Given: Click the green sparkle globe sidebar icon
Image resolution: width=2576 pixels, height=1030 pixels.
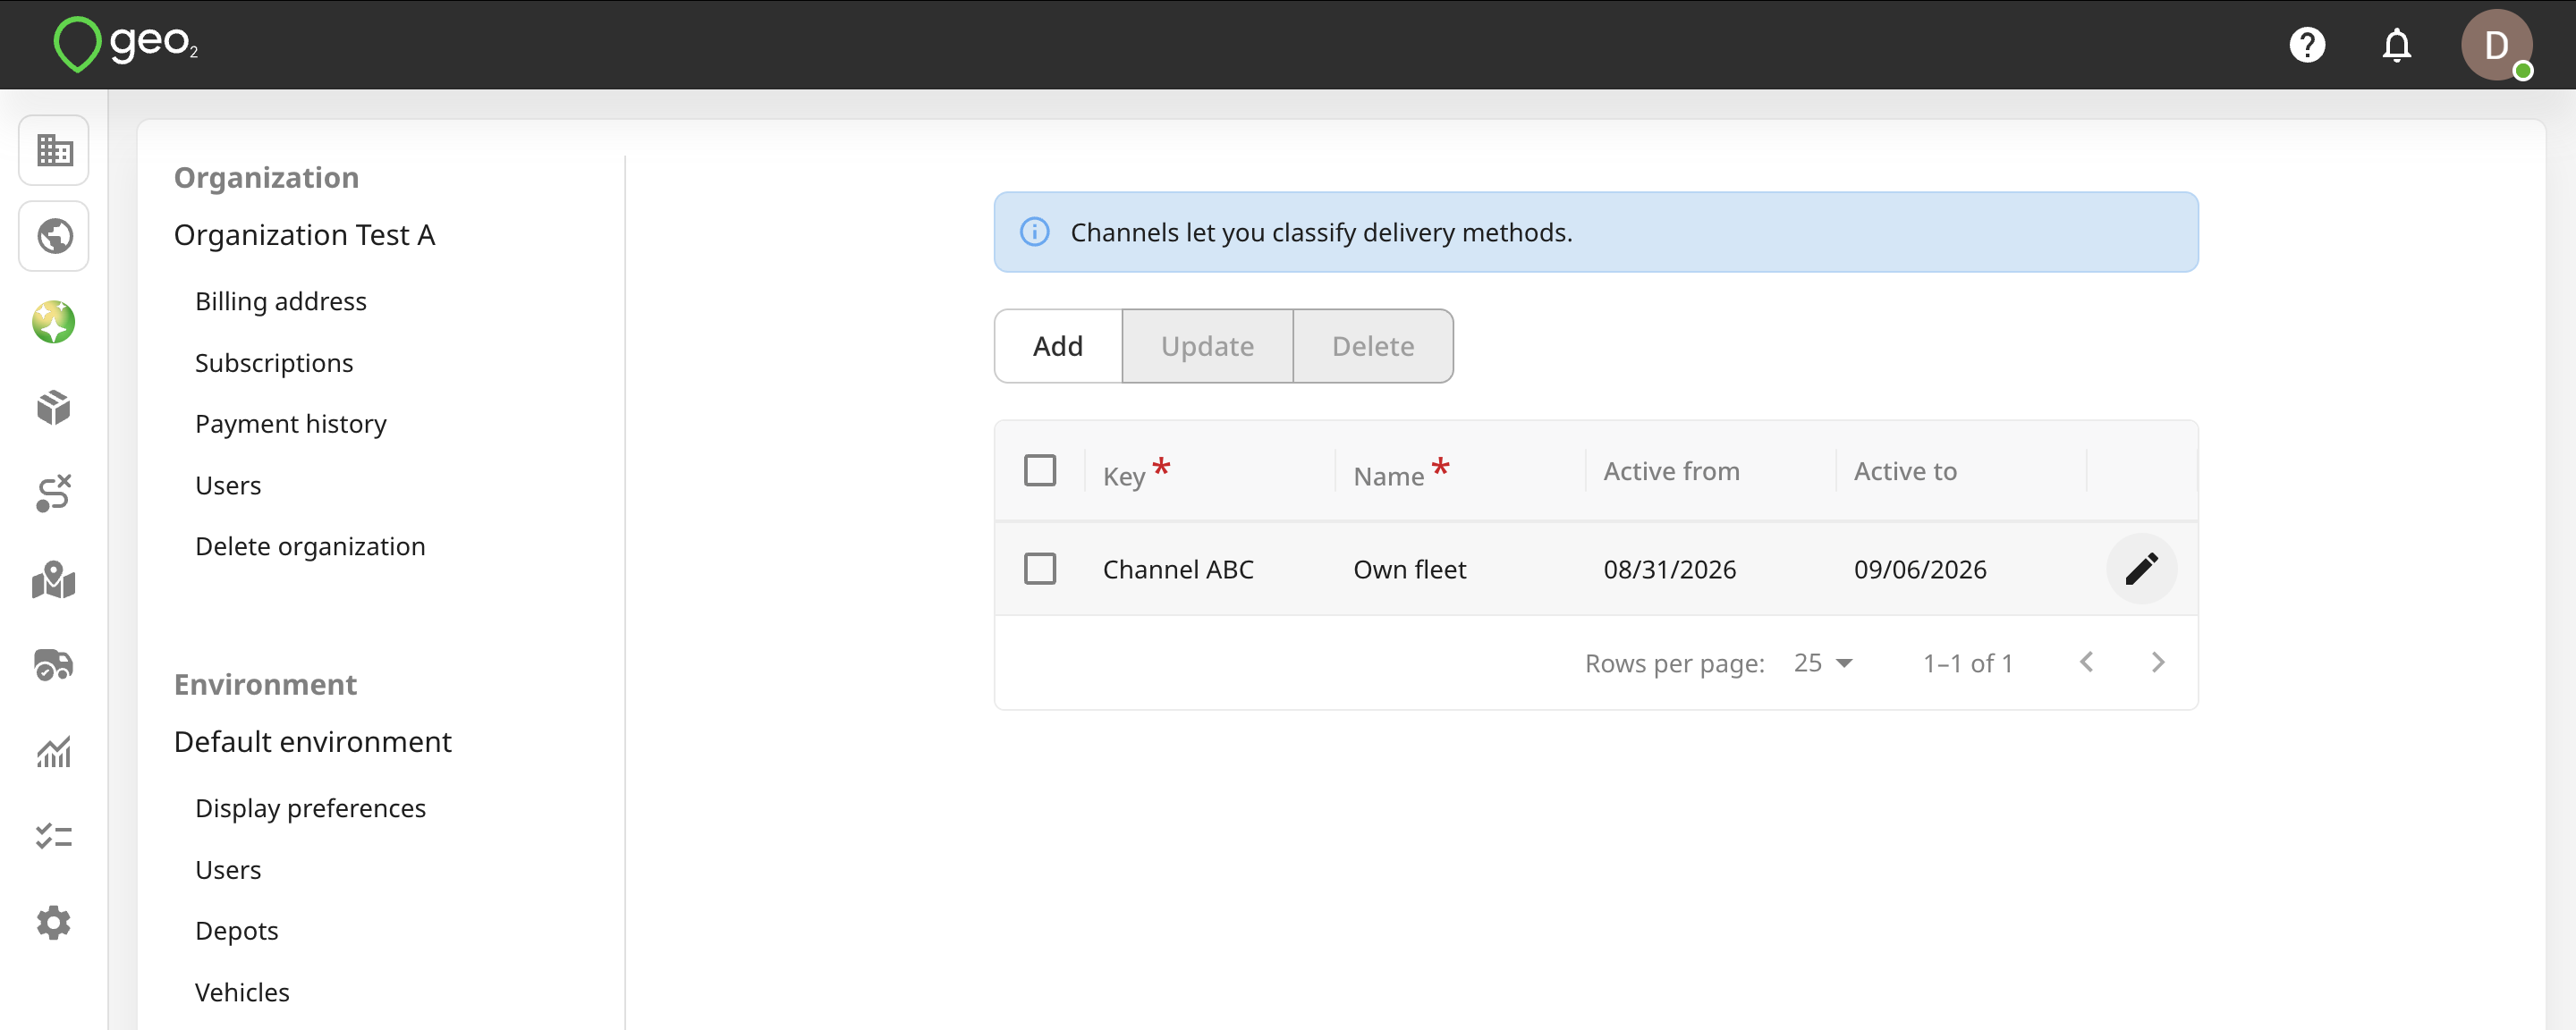Looking at the screenshot, I should (x=54, y=322).
